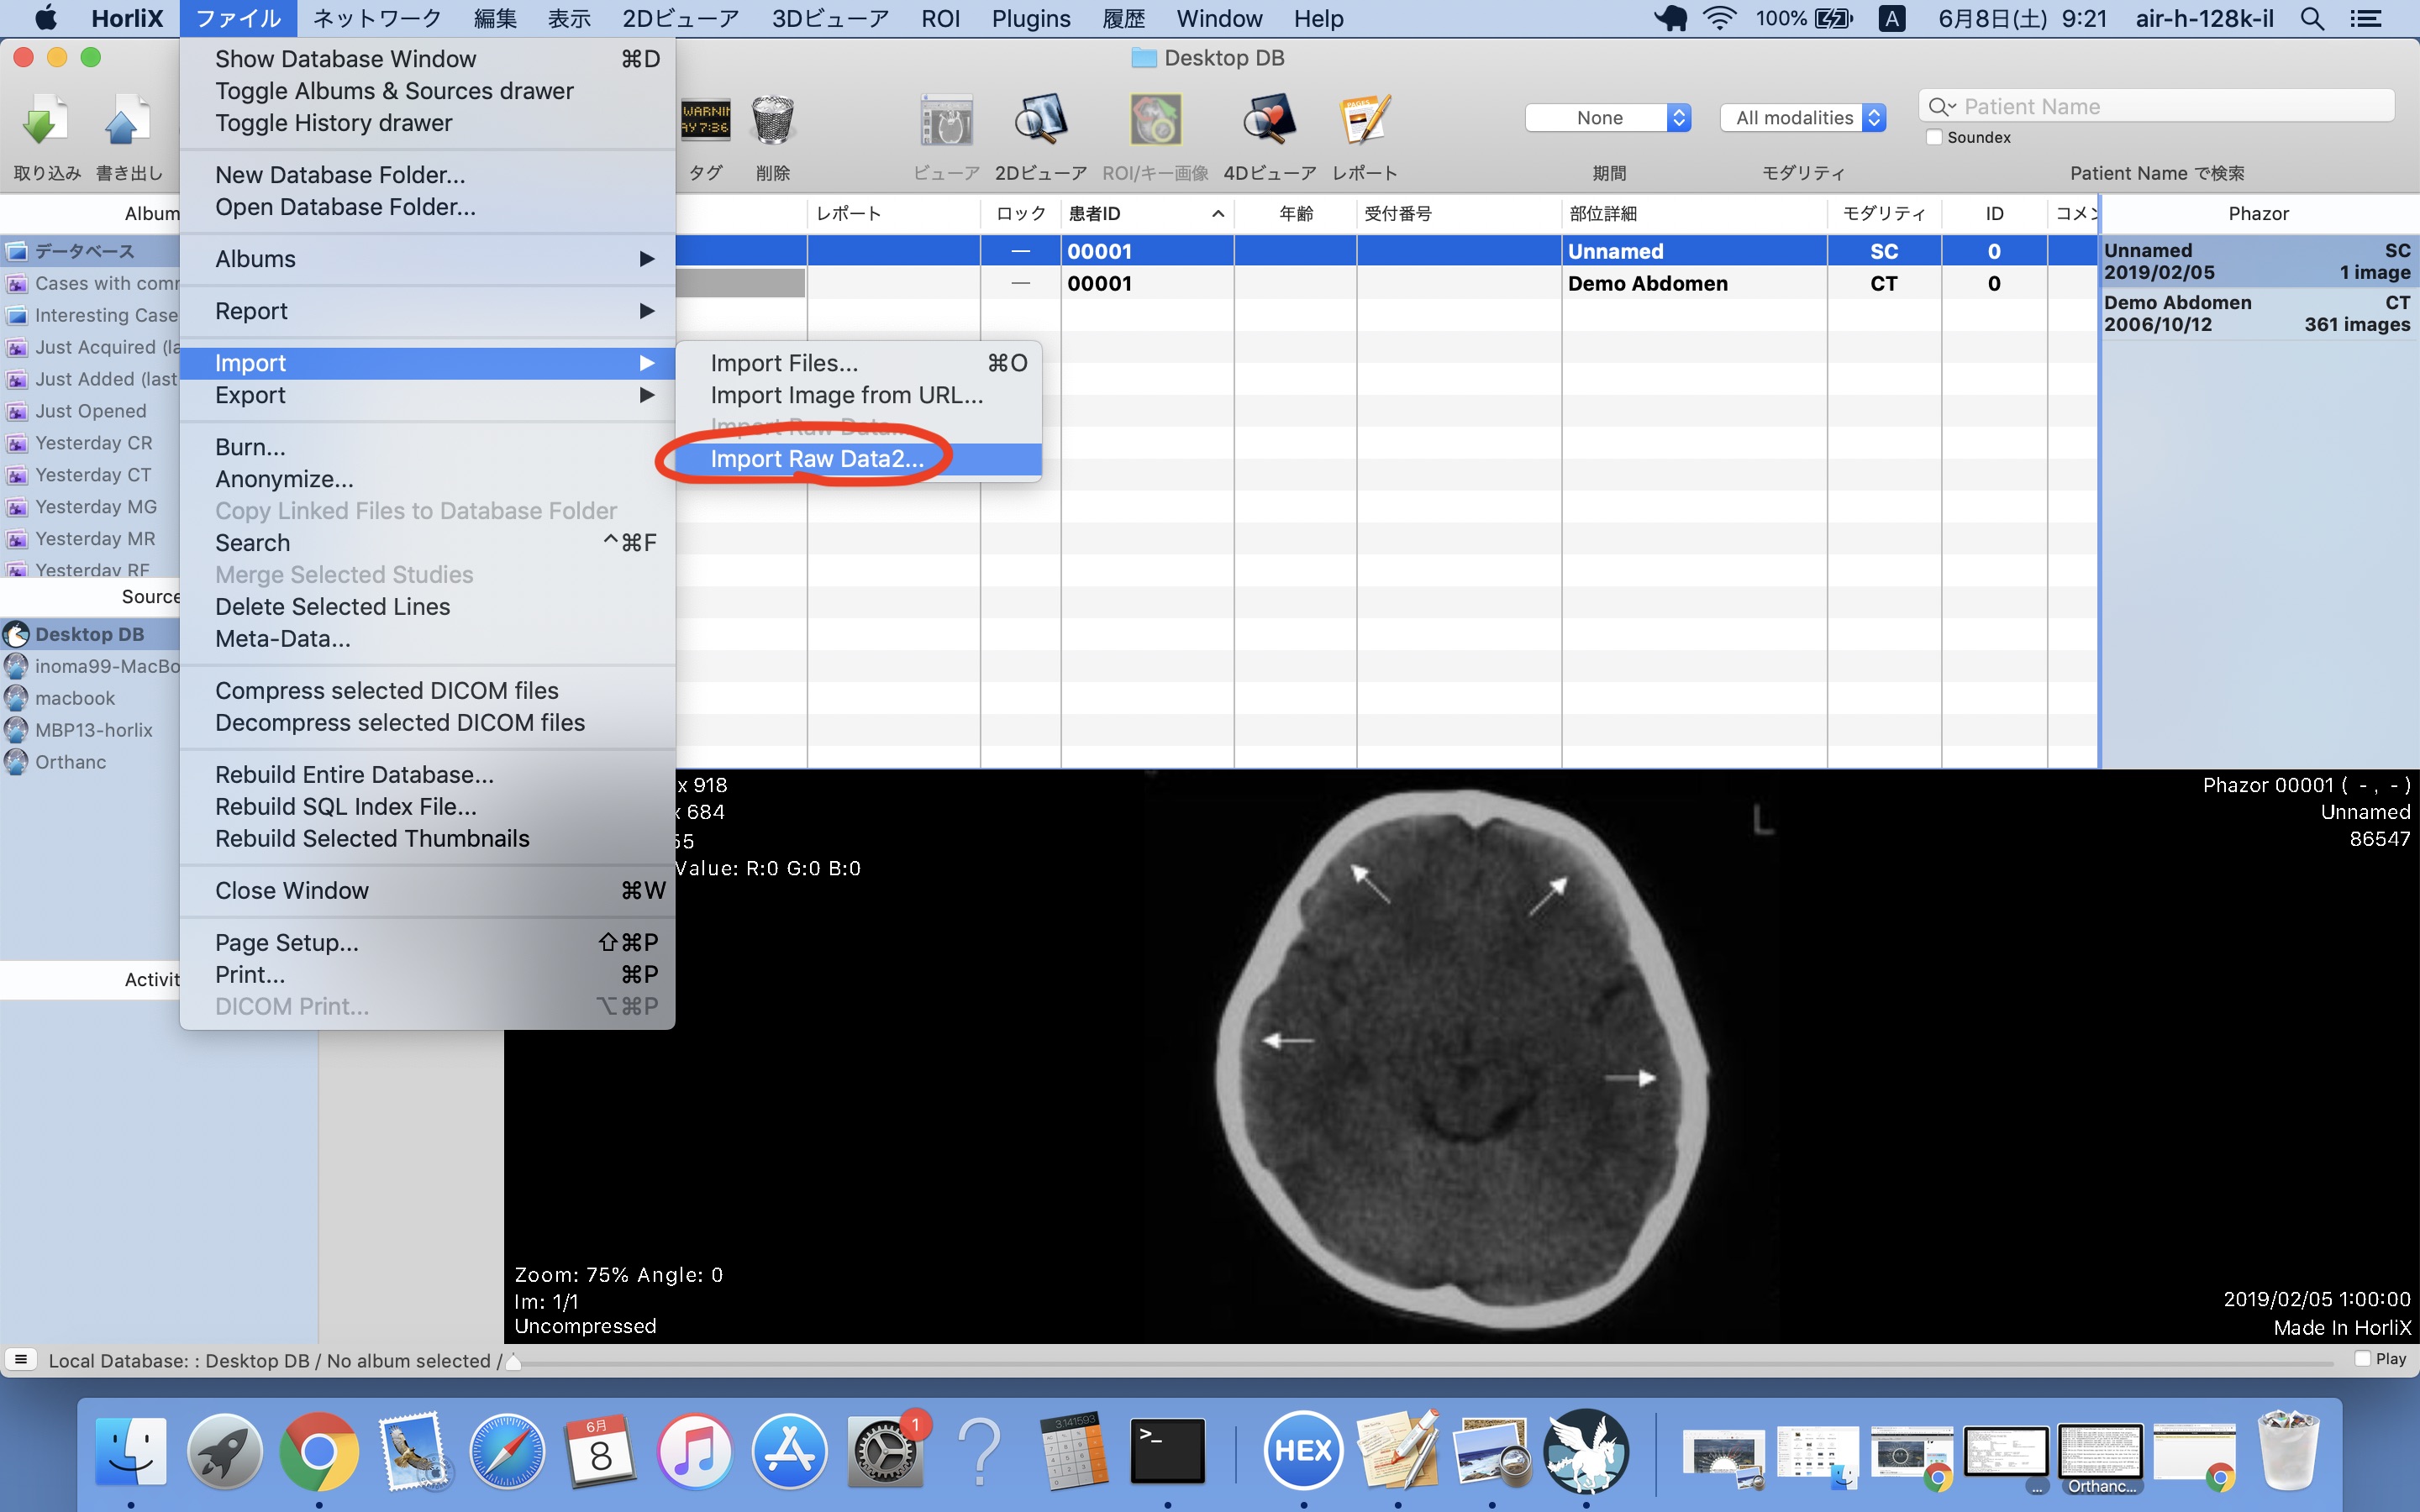Open the Trash in the Dock

click(2288, 1451)
